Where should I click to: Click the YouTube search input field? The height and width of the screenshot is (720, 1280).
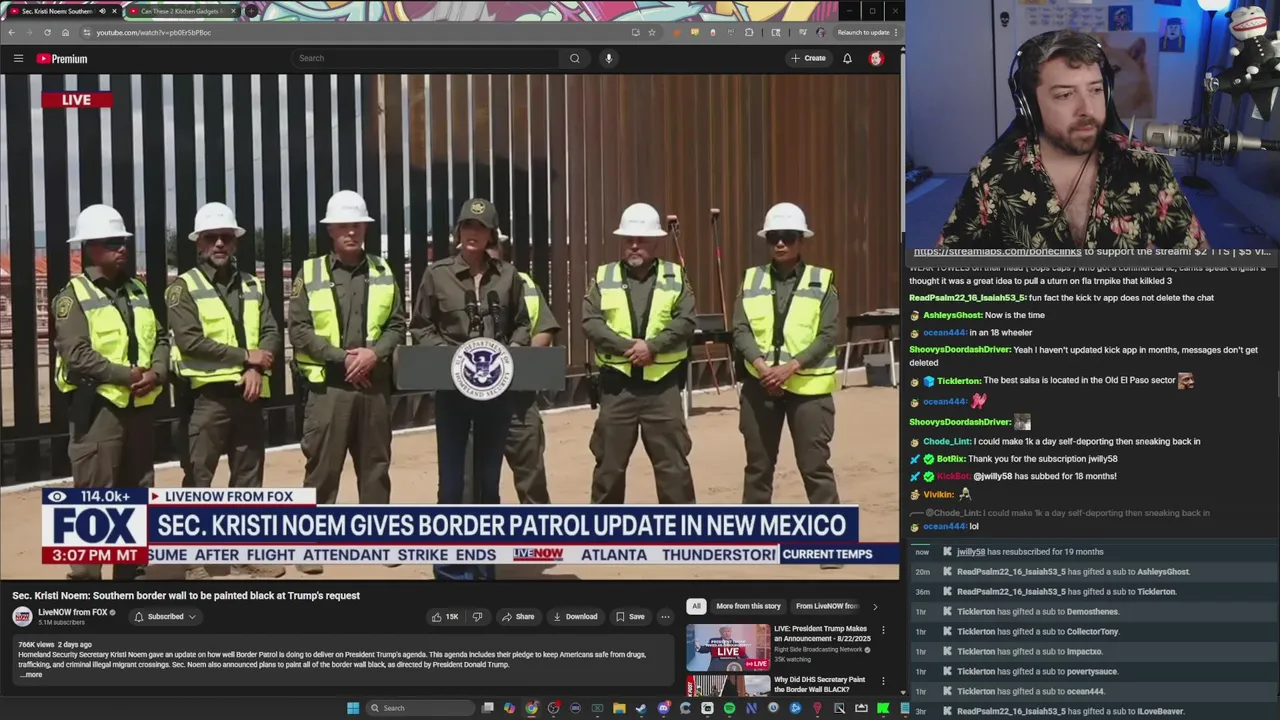pos(425,58)
